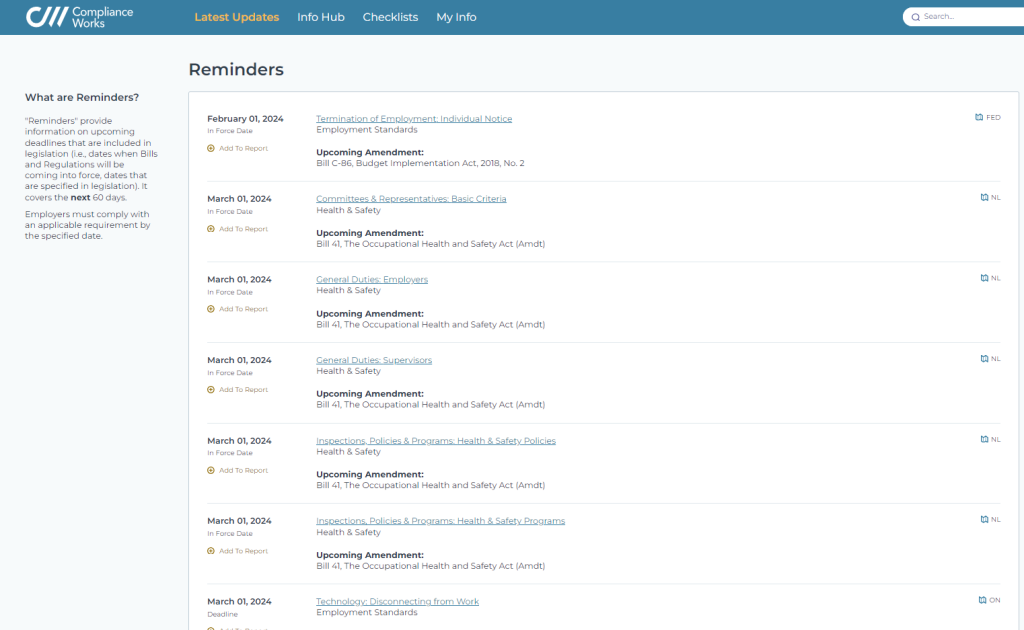Click the NL icon for General Duties: Supervisors

pyautogui.click(x=984, y=358)
